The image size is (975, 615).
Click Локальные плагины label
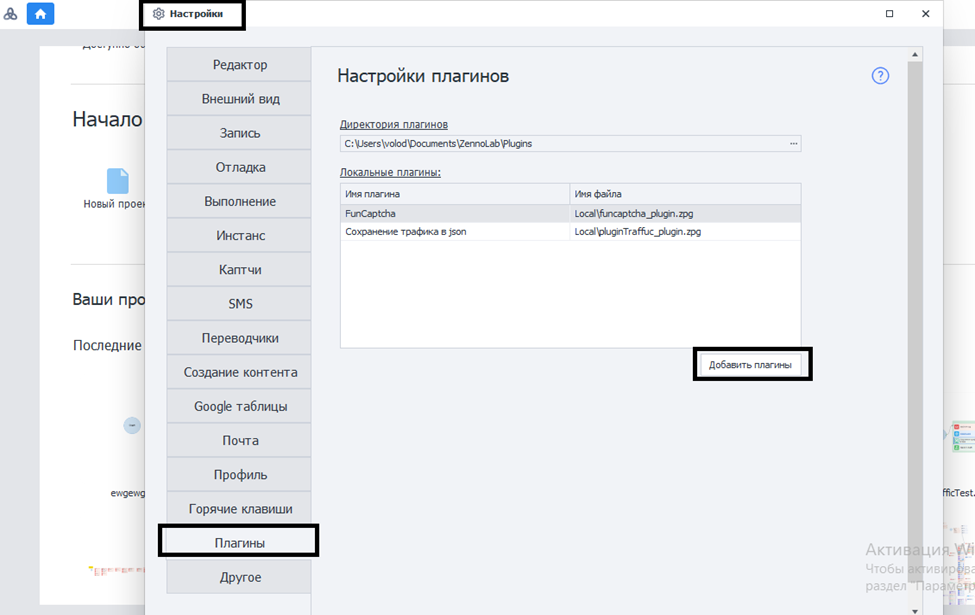(x=390, y=172)
